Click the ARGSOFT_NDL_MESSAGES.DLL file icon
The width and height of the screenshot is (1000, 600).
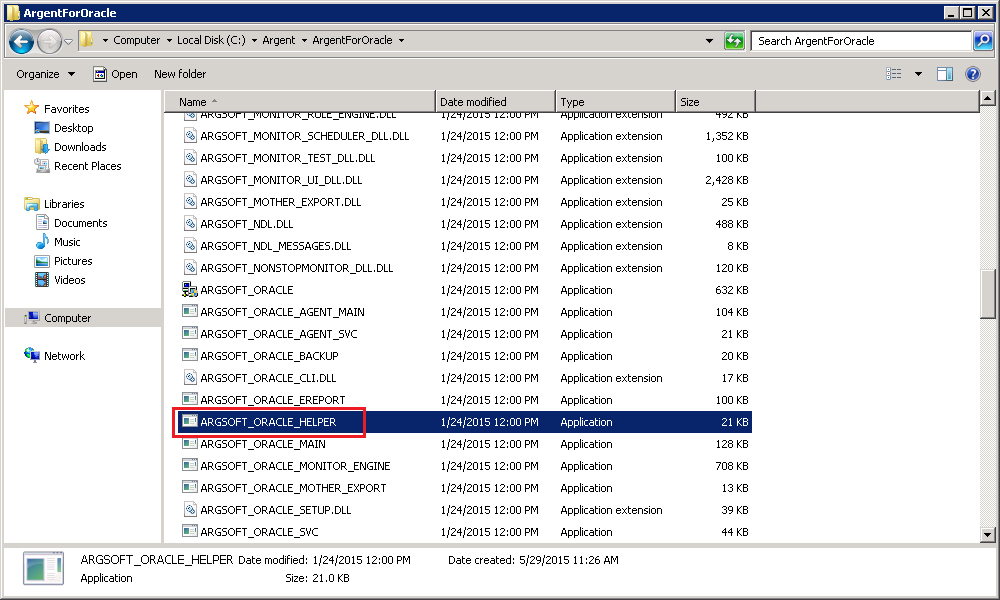(x=190, y=245)
